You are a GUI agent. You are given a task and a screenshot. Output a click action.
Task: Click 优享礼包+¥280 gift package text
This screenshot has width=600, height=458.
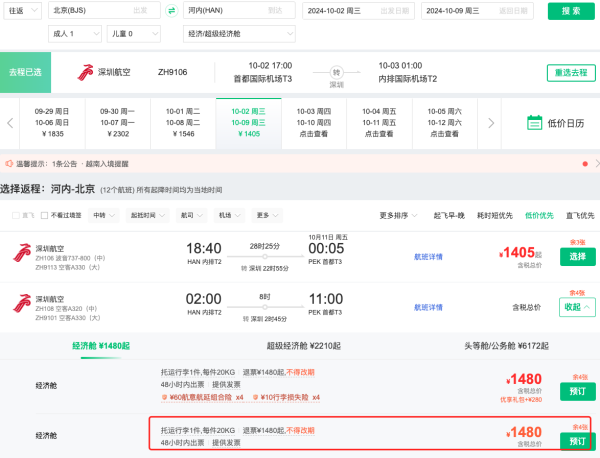click(521, 400)
